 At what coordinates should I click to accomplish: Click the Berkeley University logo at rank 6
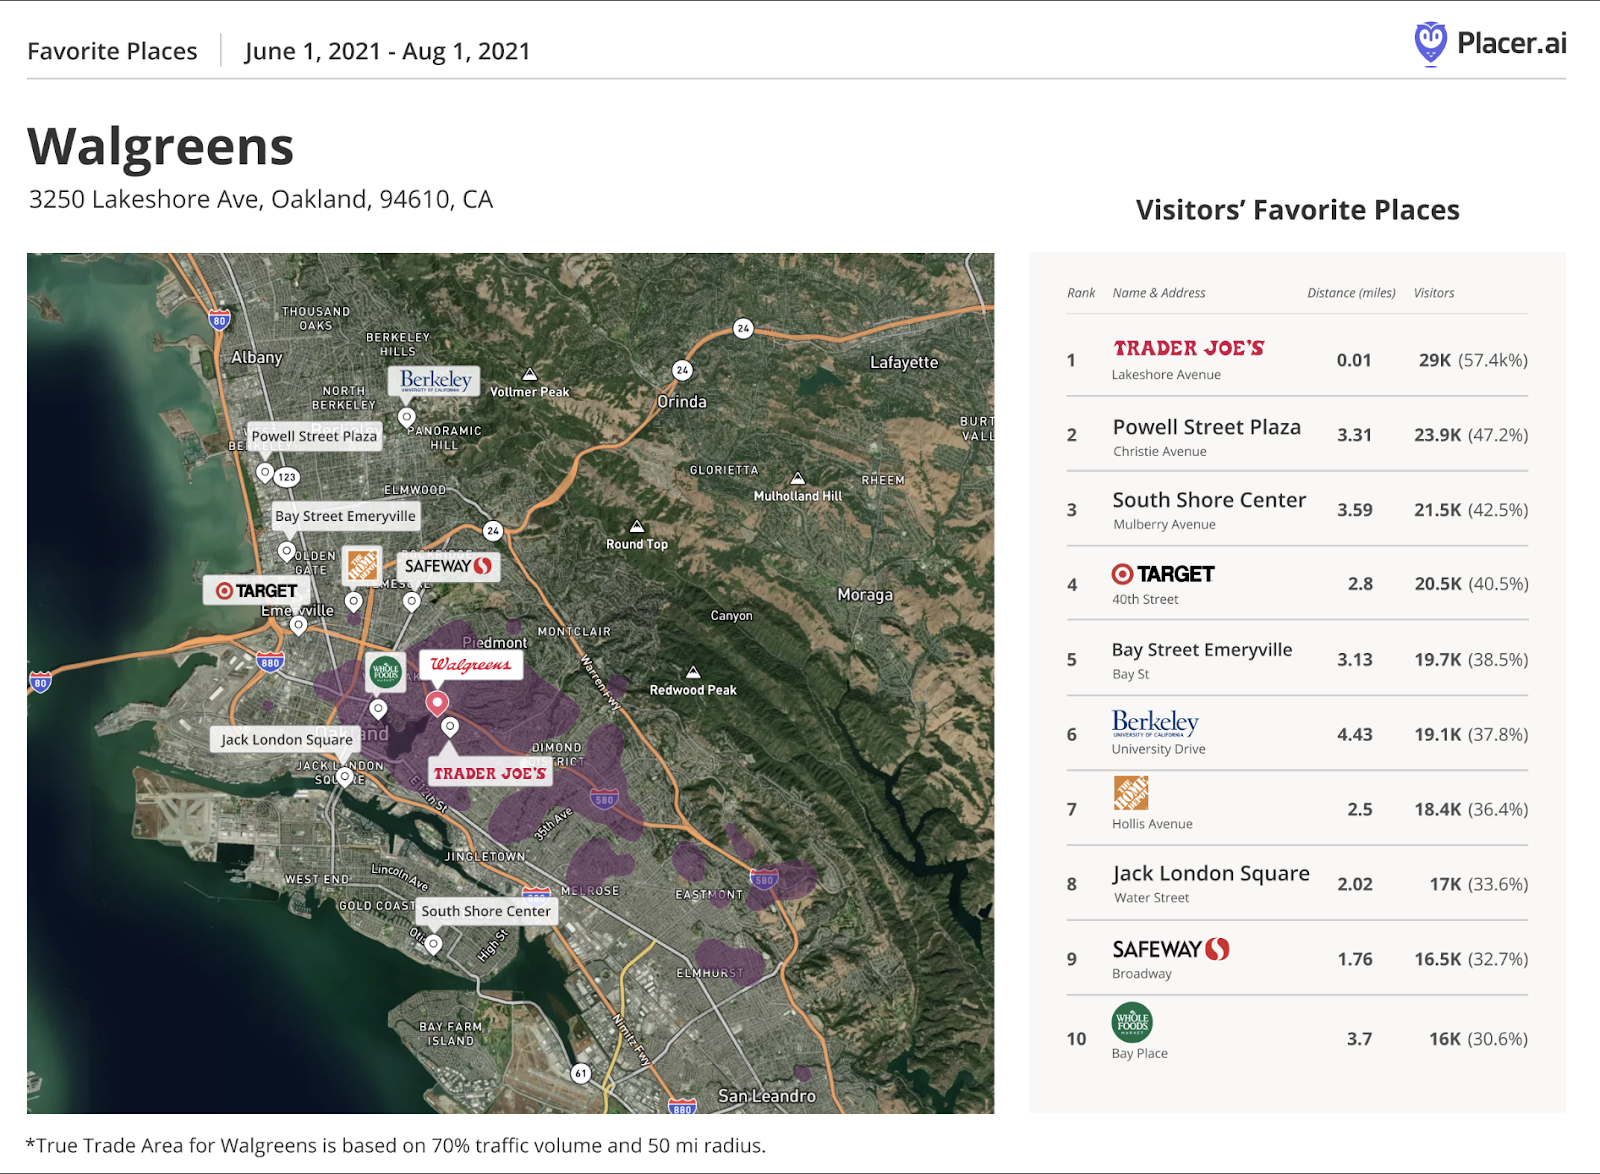click(1155, 723)
